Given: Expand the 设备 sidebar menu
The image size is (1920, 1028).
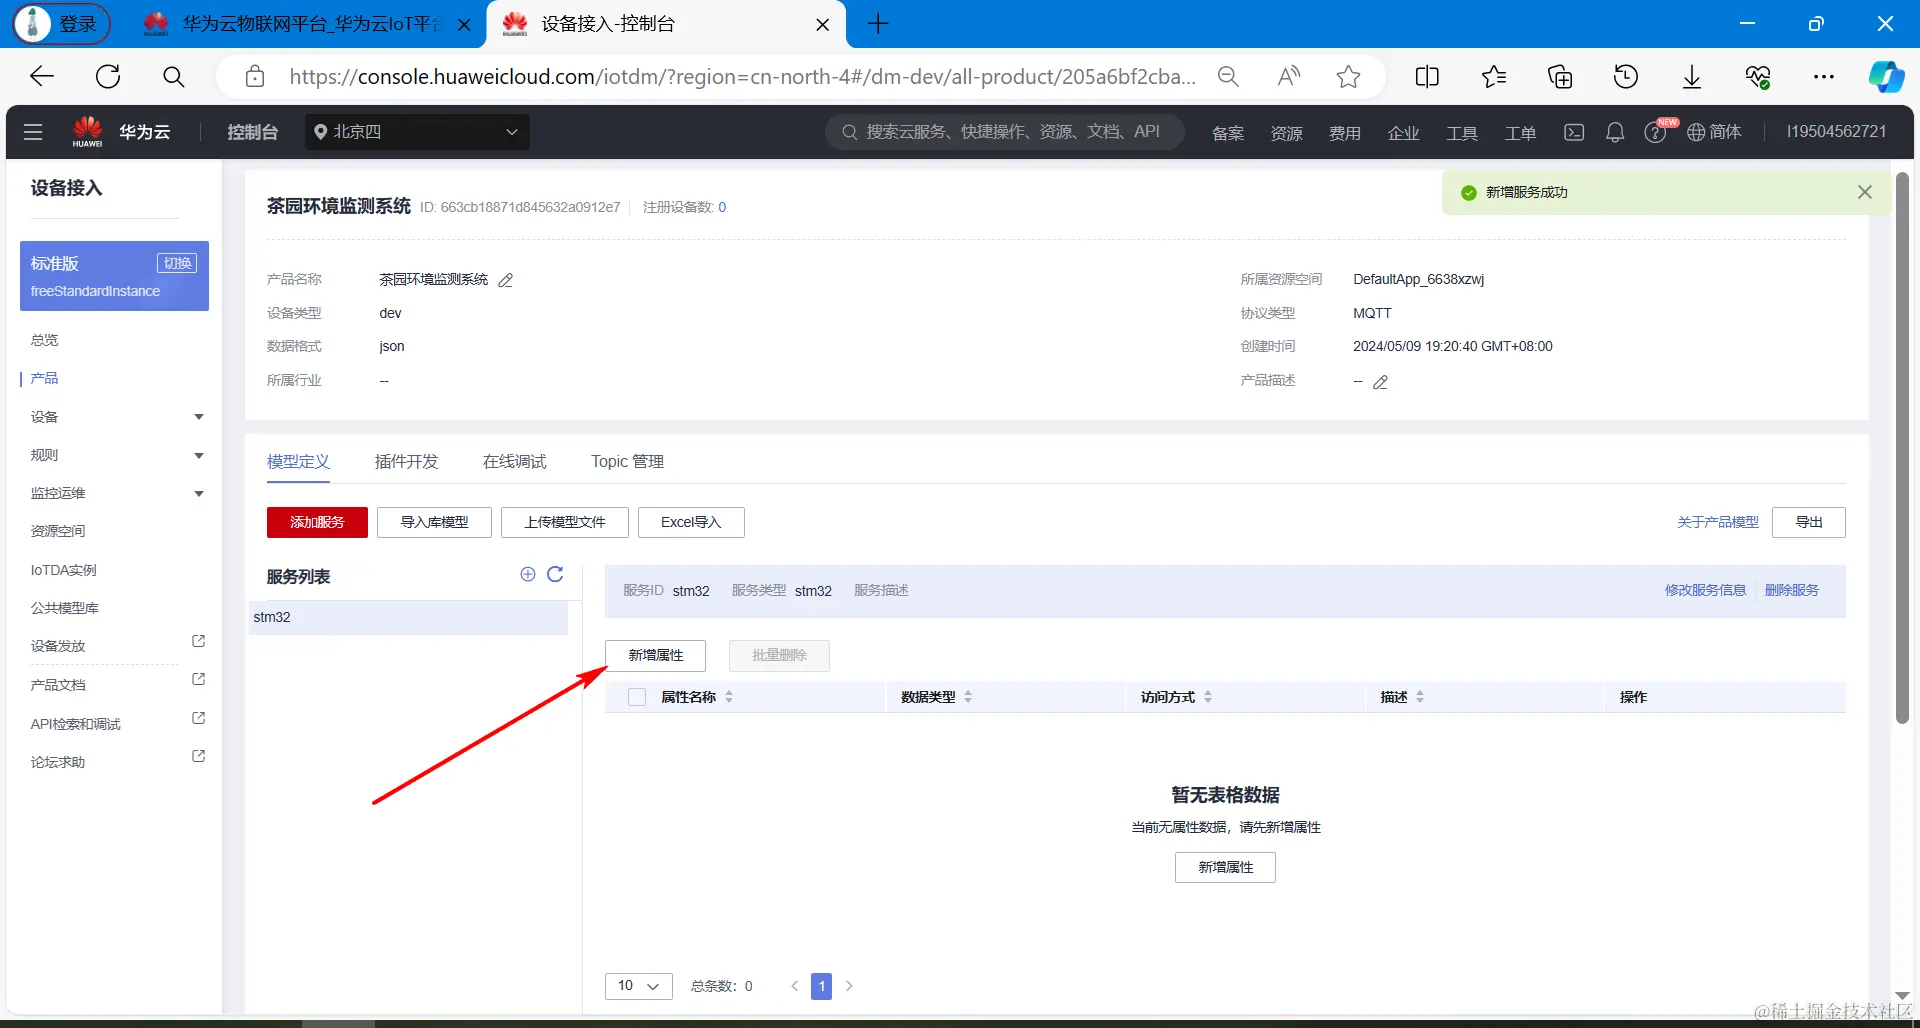Looking at the screenshot, I should (199, 417).
